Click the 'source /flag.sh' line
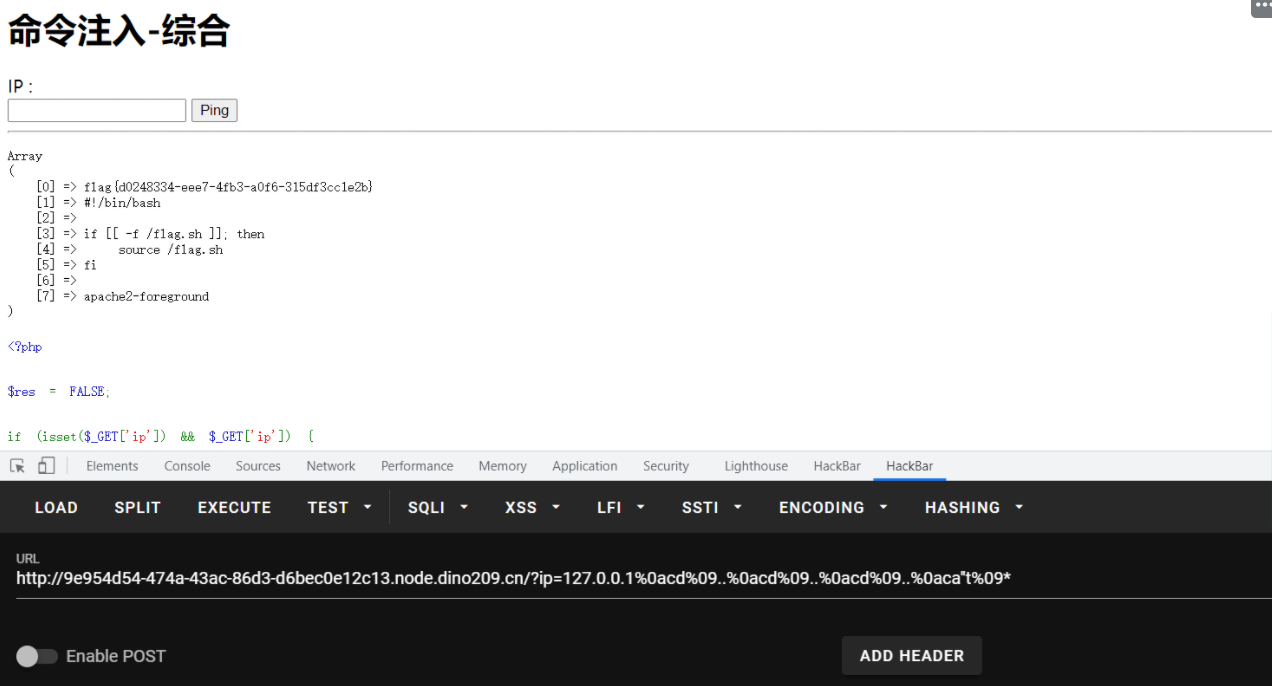1272x686 pixels. pyautogui.click(x=170, y=250)
